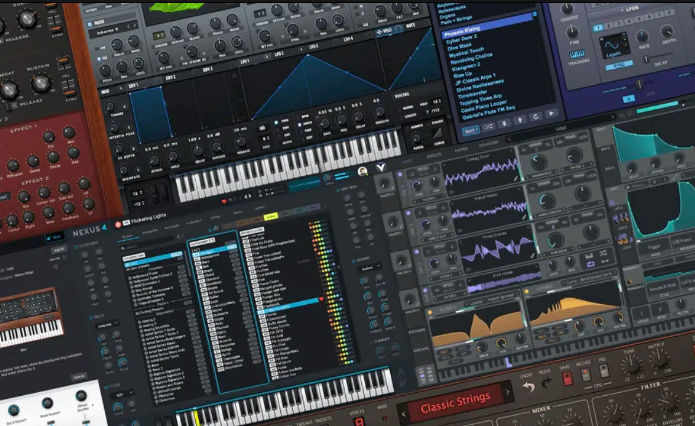This screenshot has height=426, width=695.
Task: Open Nexus filter type dropdown
Action: pyautogui.click(x=123, y=395)
